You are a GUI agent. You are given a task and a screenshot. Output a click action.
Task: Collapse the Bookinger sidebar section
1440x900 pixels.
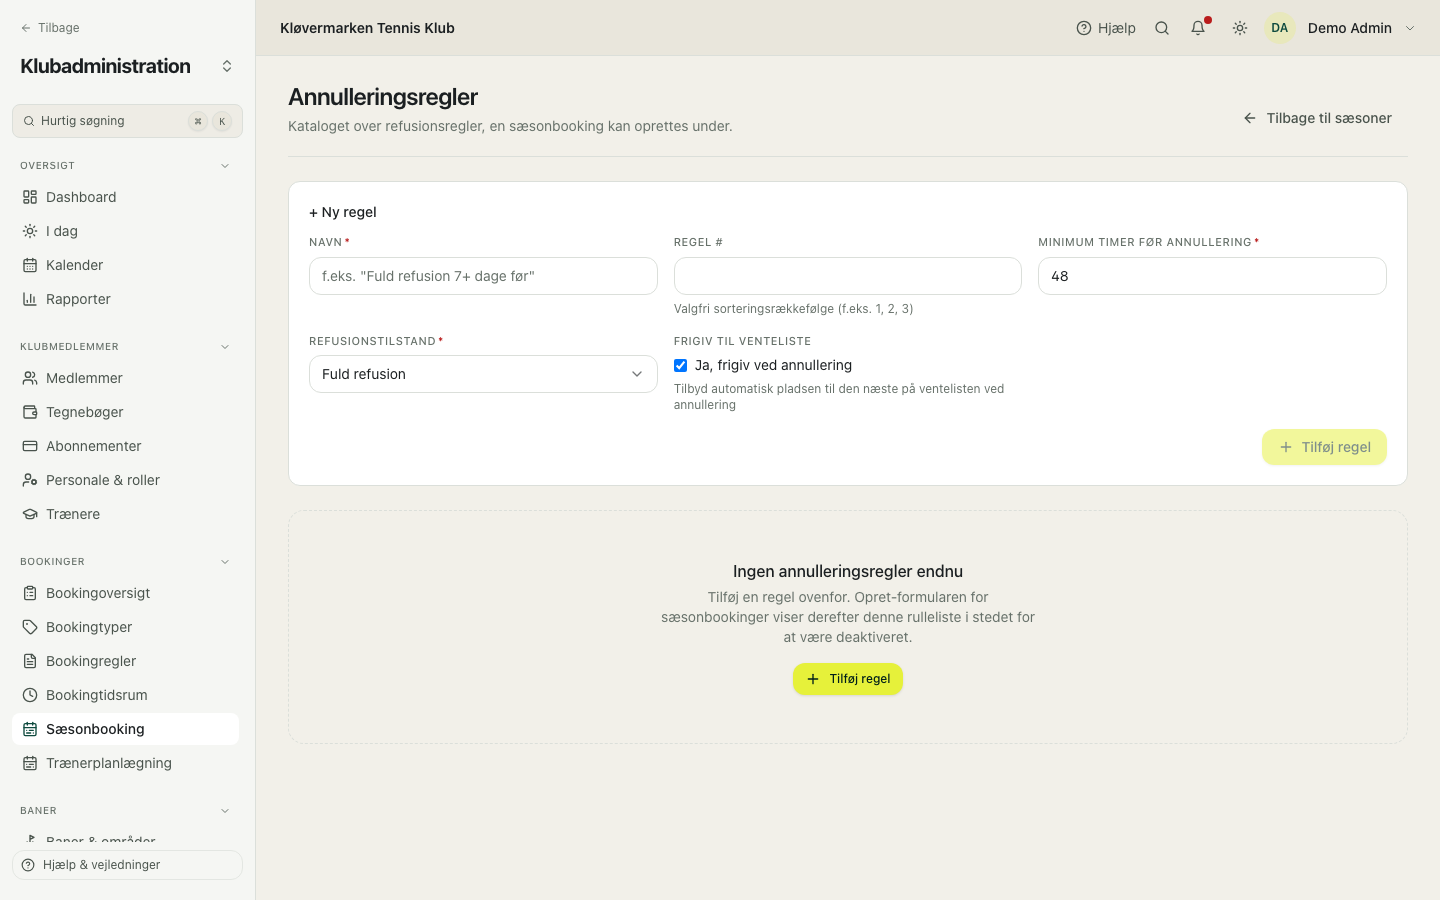pyautogui.click(x=225, y=562)
